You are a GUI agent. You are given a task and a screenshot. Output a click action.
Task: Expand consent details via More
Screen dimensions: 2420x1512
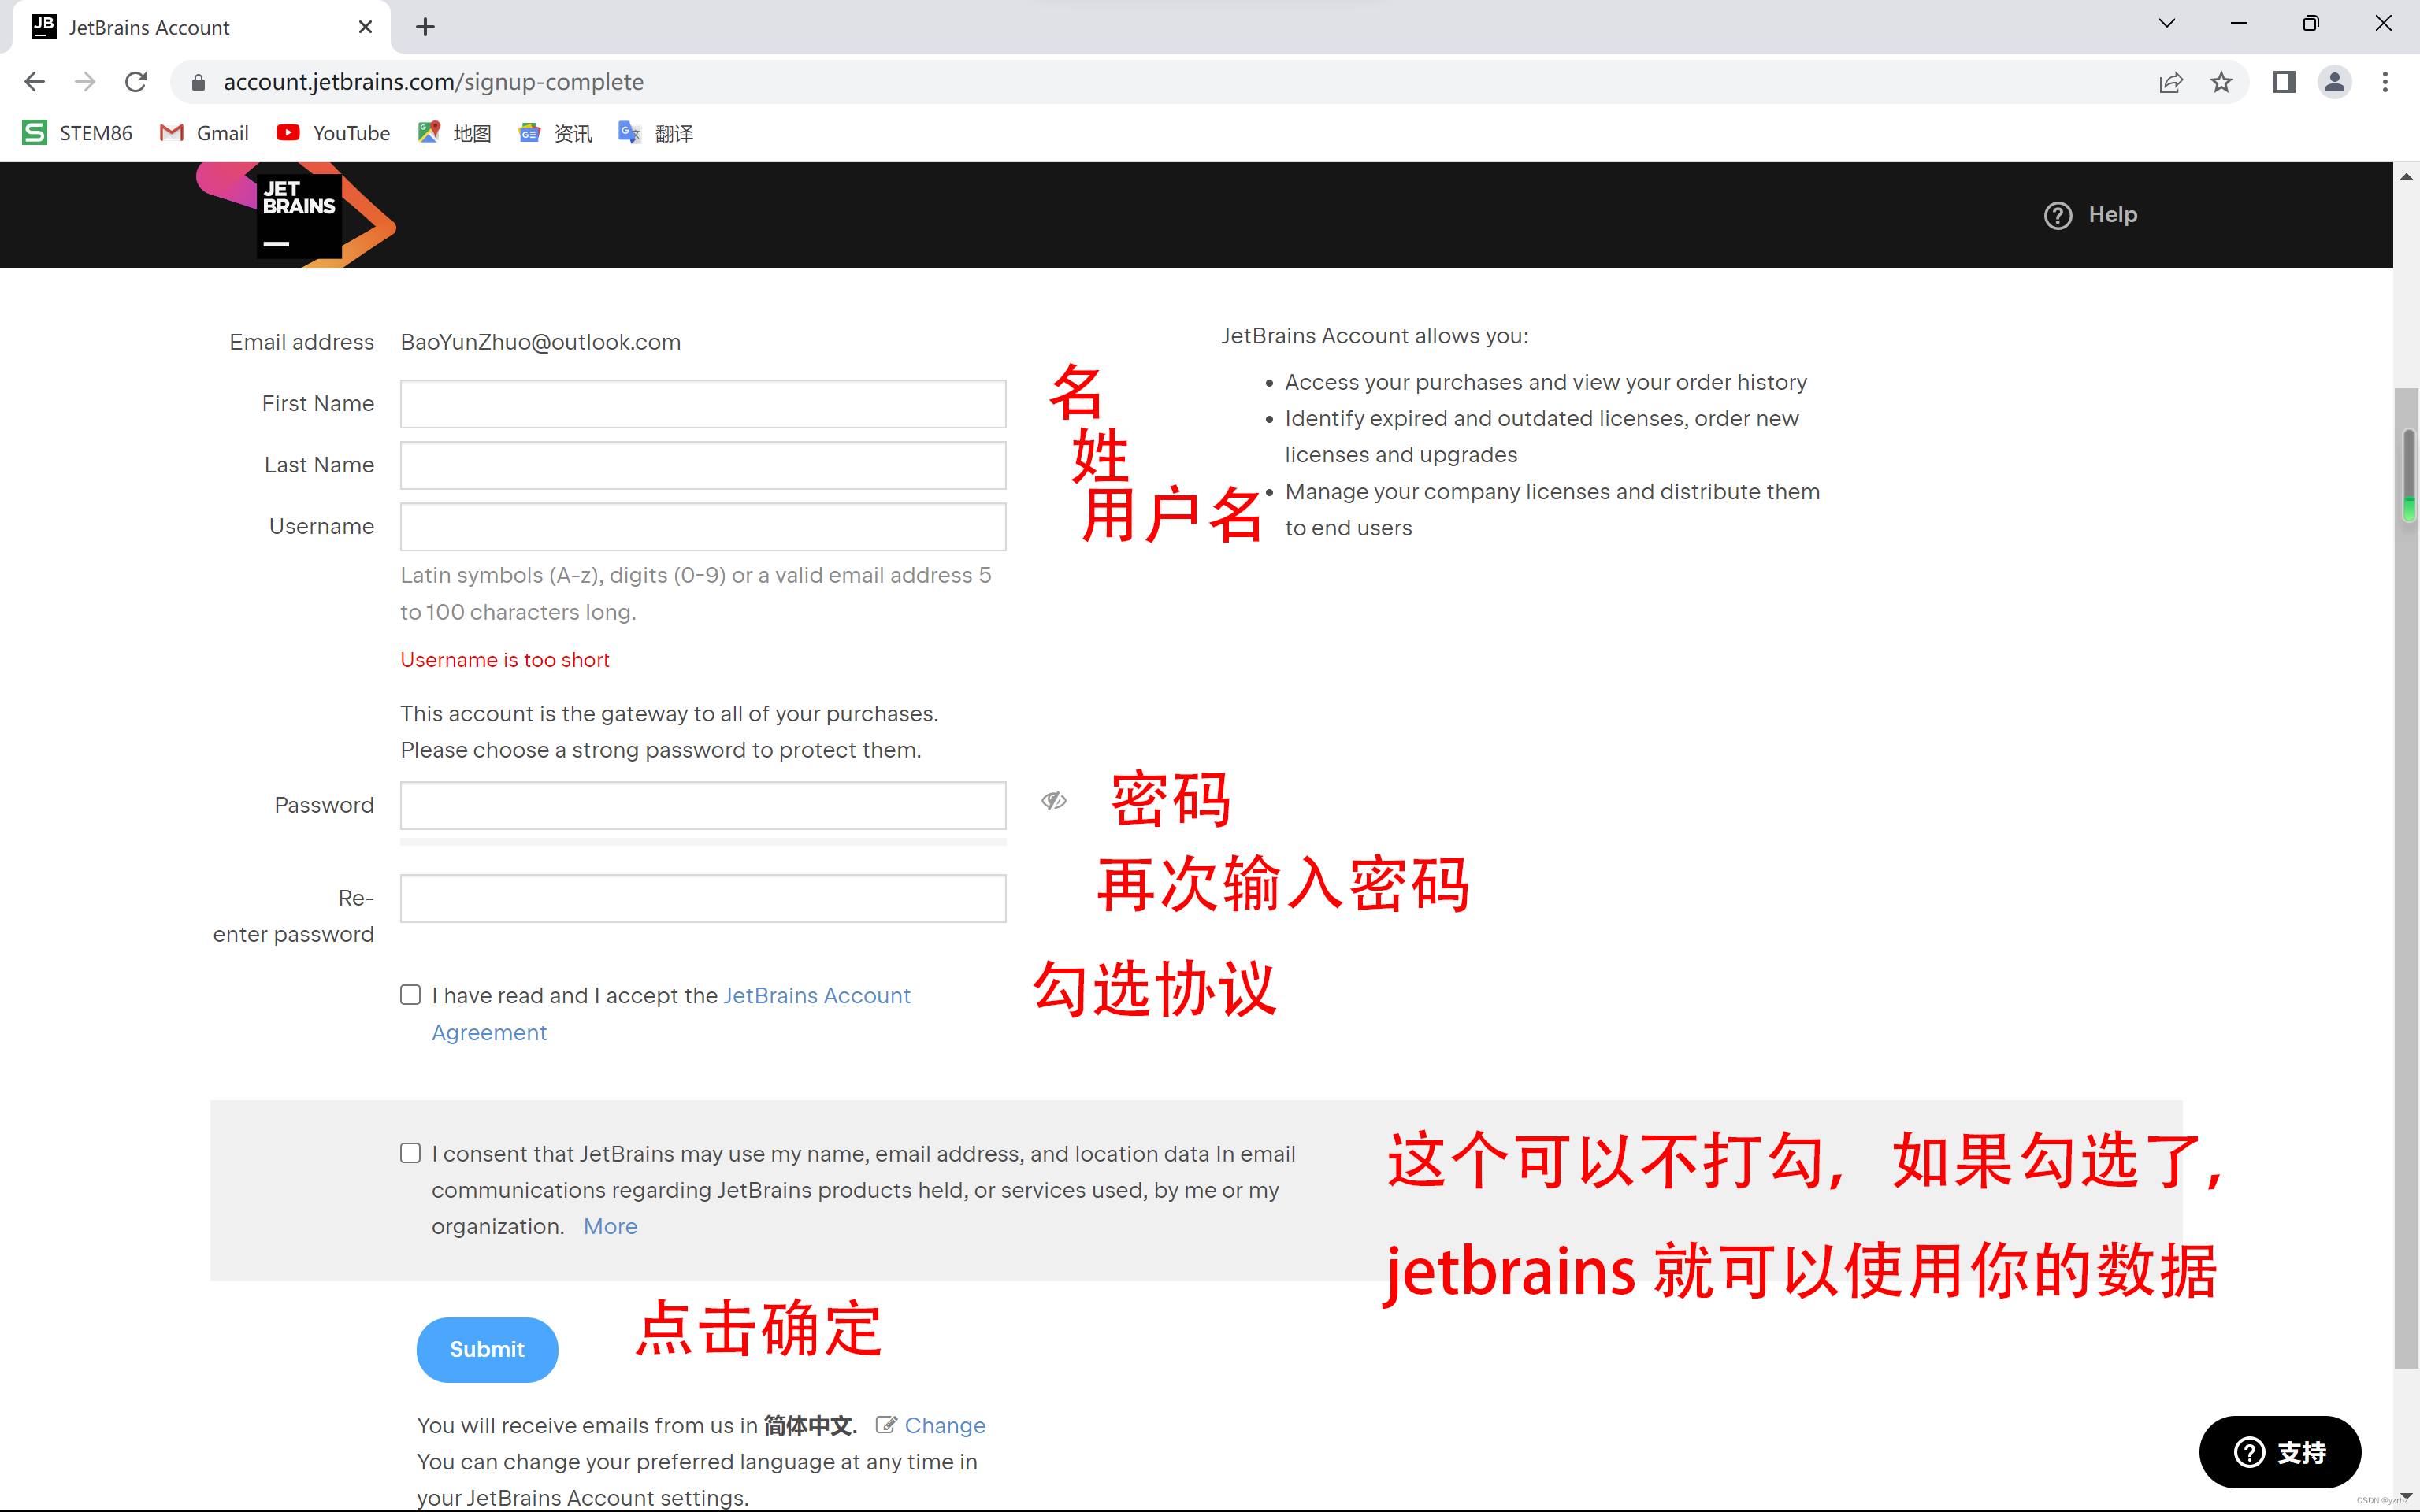[610, 1226]
